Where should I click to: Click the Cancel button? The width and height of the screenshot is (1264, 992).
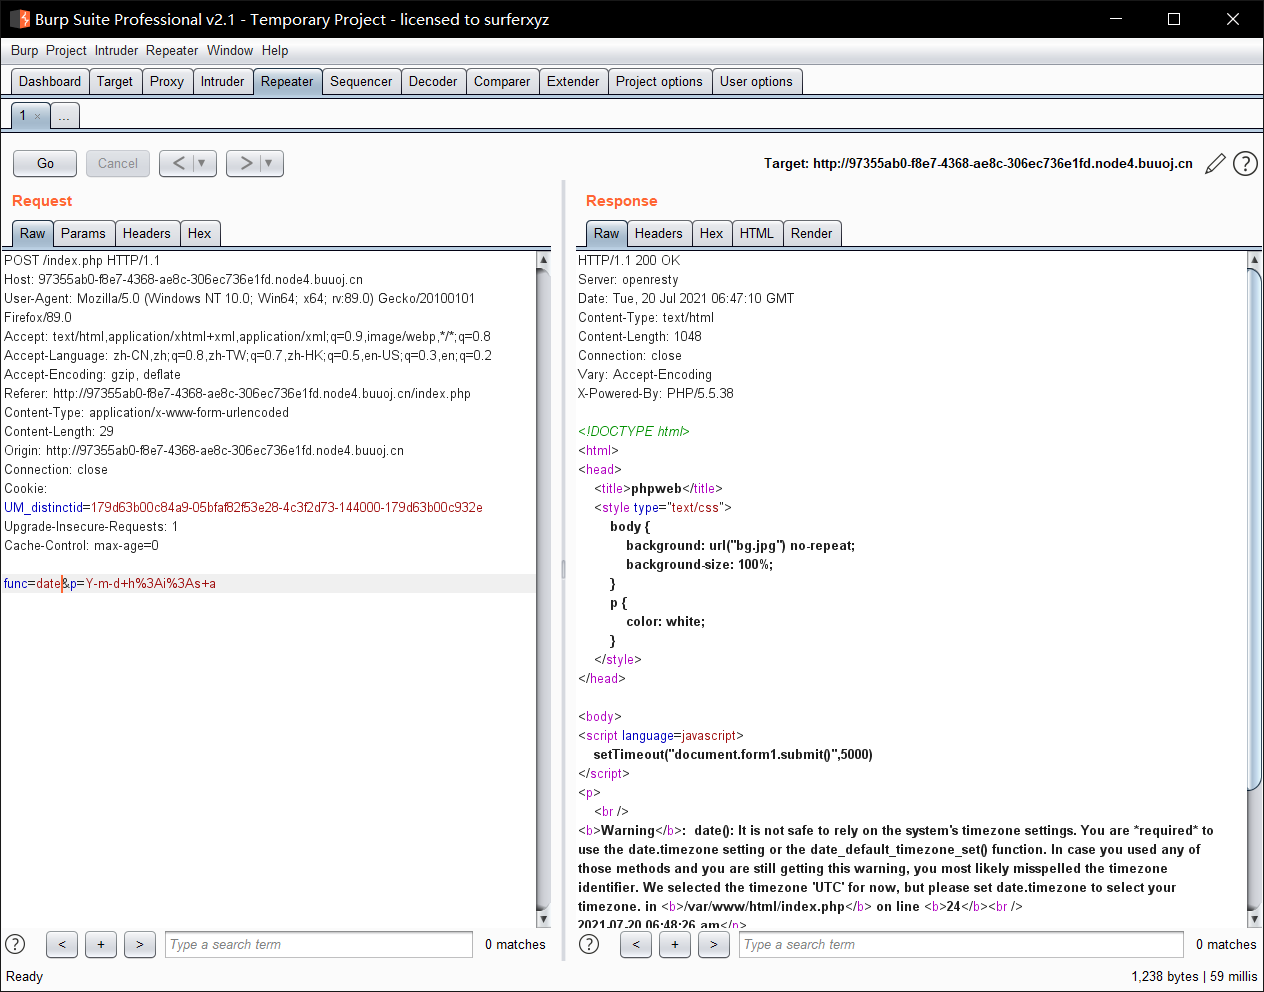click(118, 163)
